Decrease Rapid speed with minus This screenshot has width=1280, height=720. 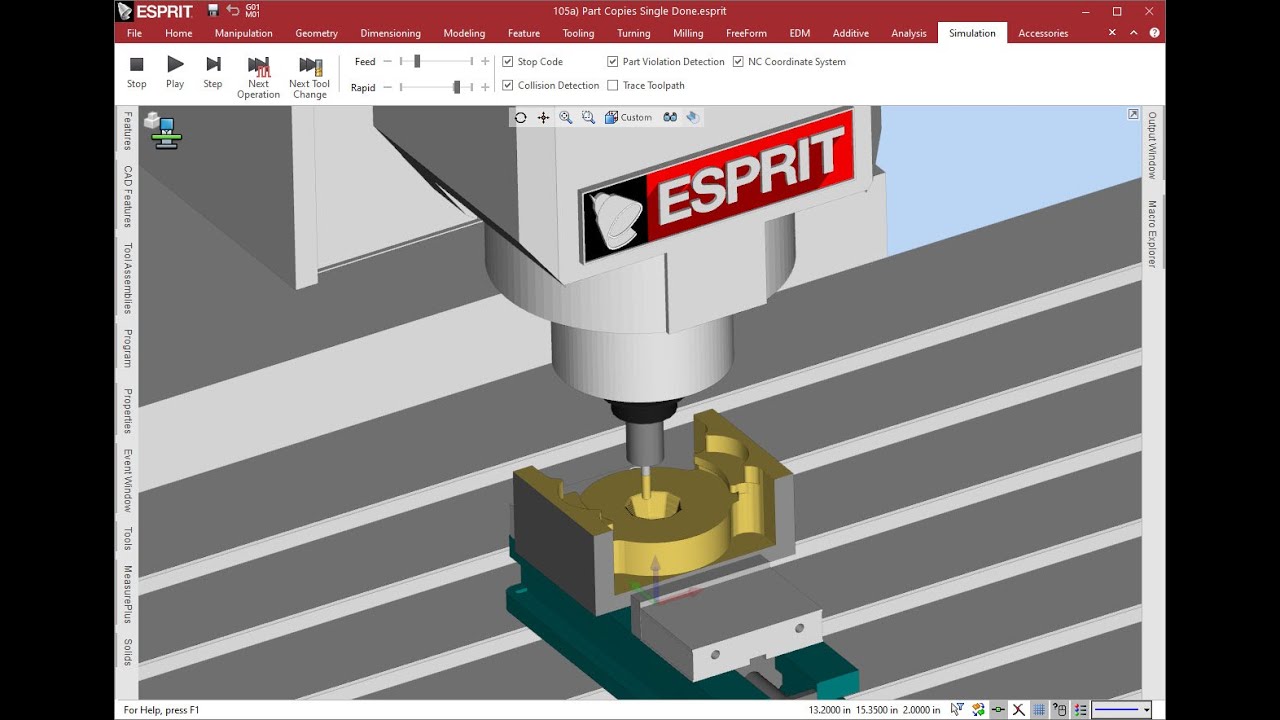tap(387, 87)
